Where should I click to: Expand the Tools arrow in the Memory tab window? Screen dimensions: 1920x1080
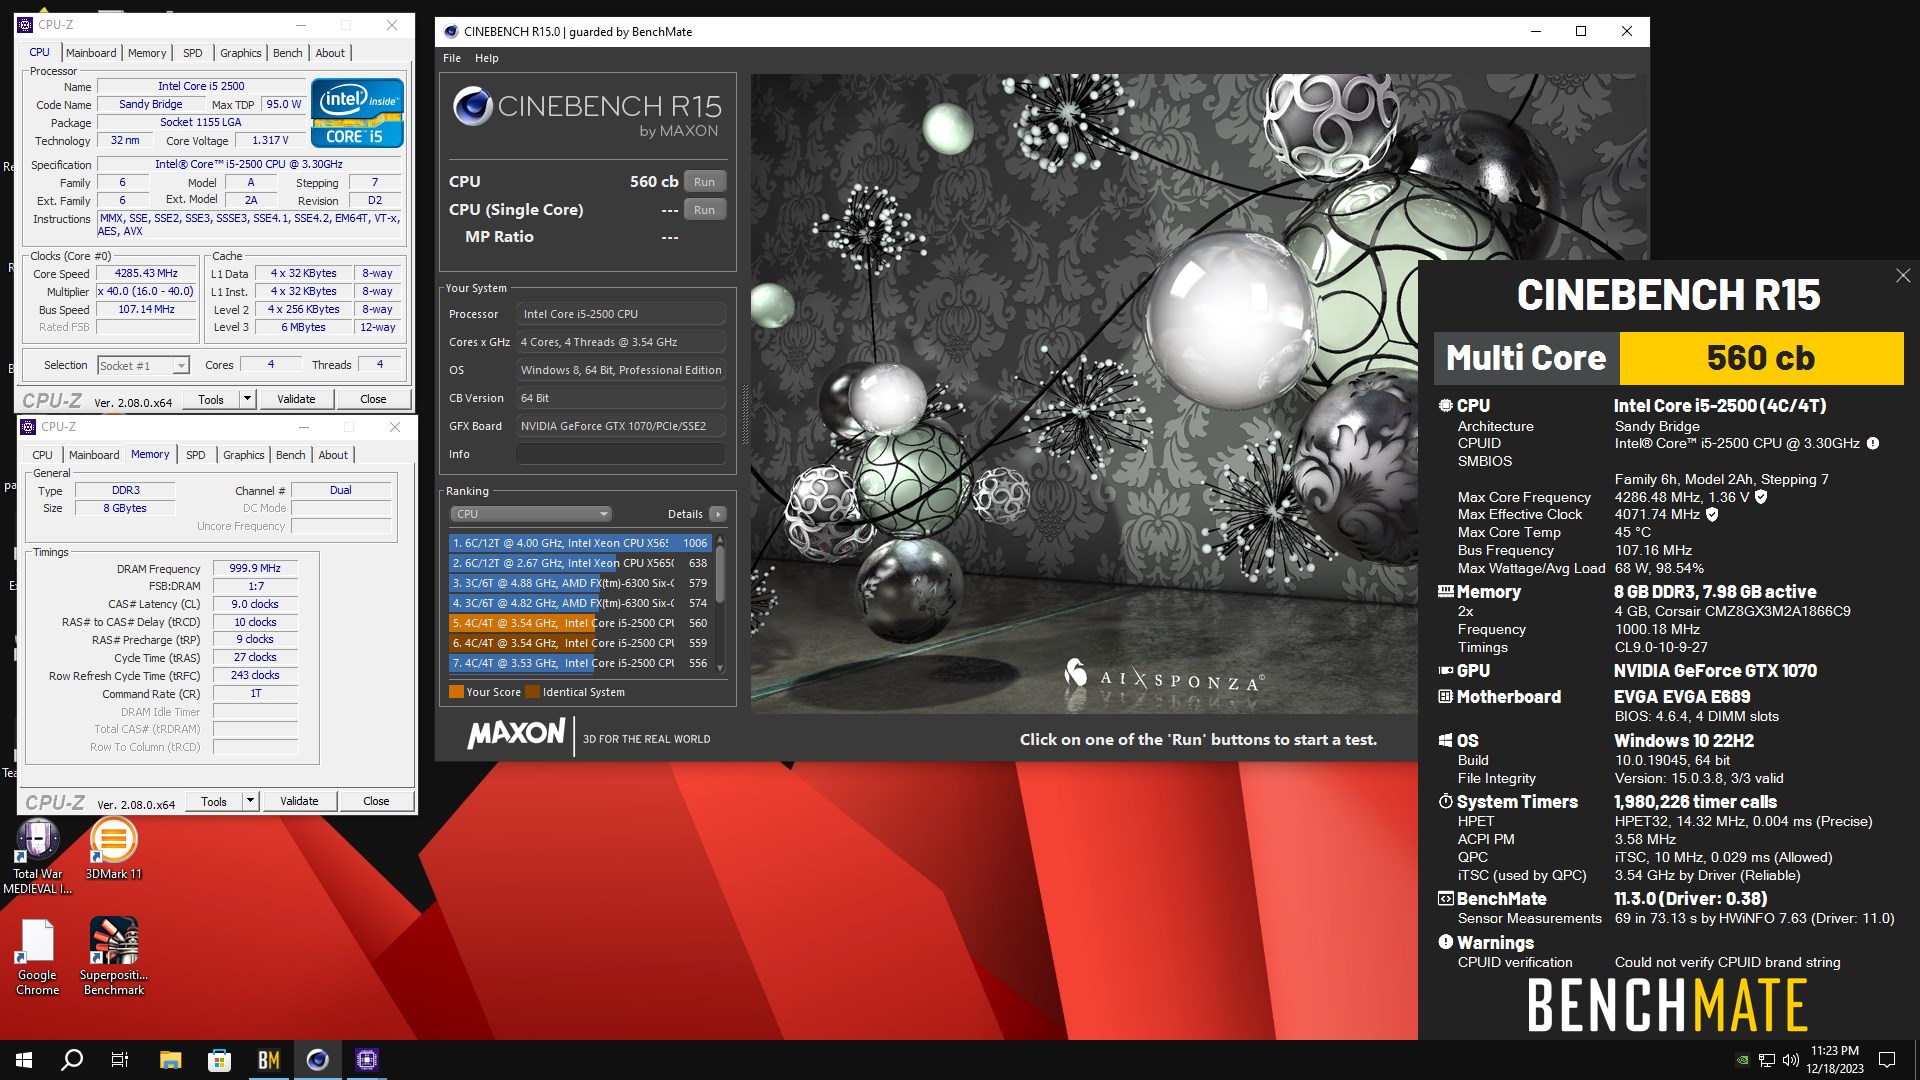tap(250, 801)
